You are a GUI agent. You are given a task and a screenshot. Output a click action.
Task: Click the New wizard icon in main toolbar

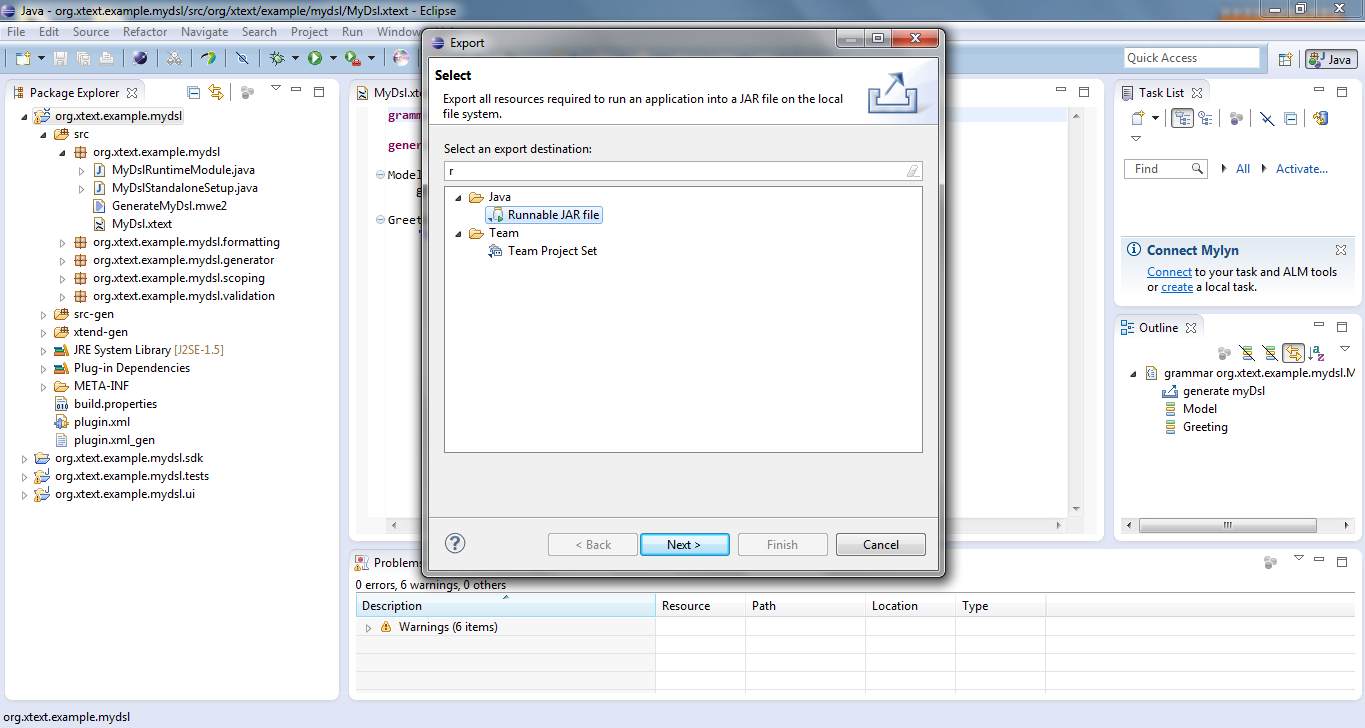(x=21, y=58)
